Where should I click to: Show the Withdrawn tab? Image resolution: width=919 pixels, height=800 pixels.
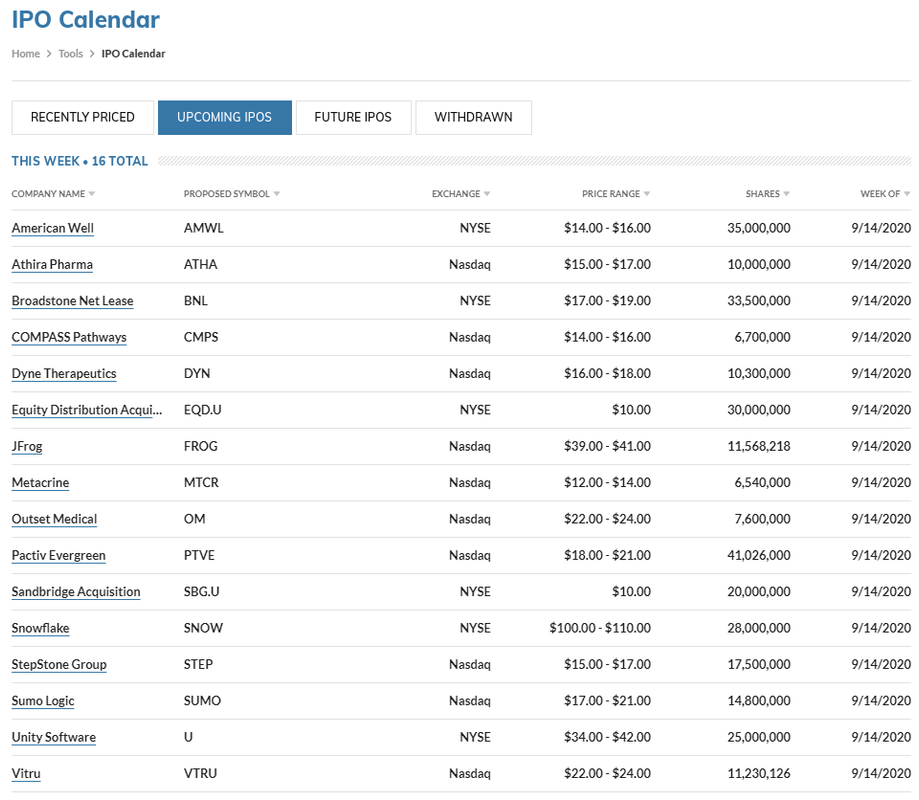(x=474, y=117)
